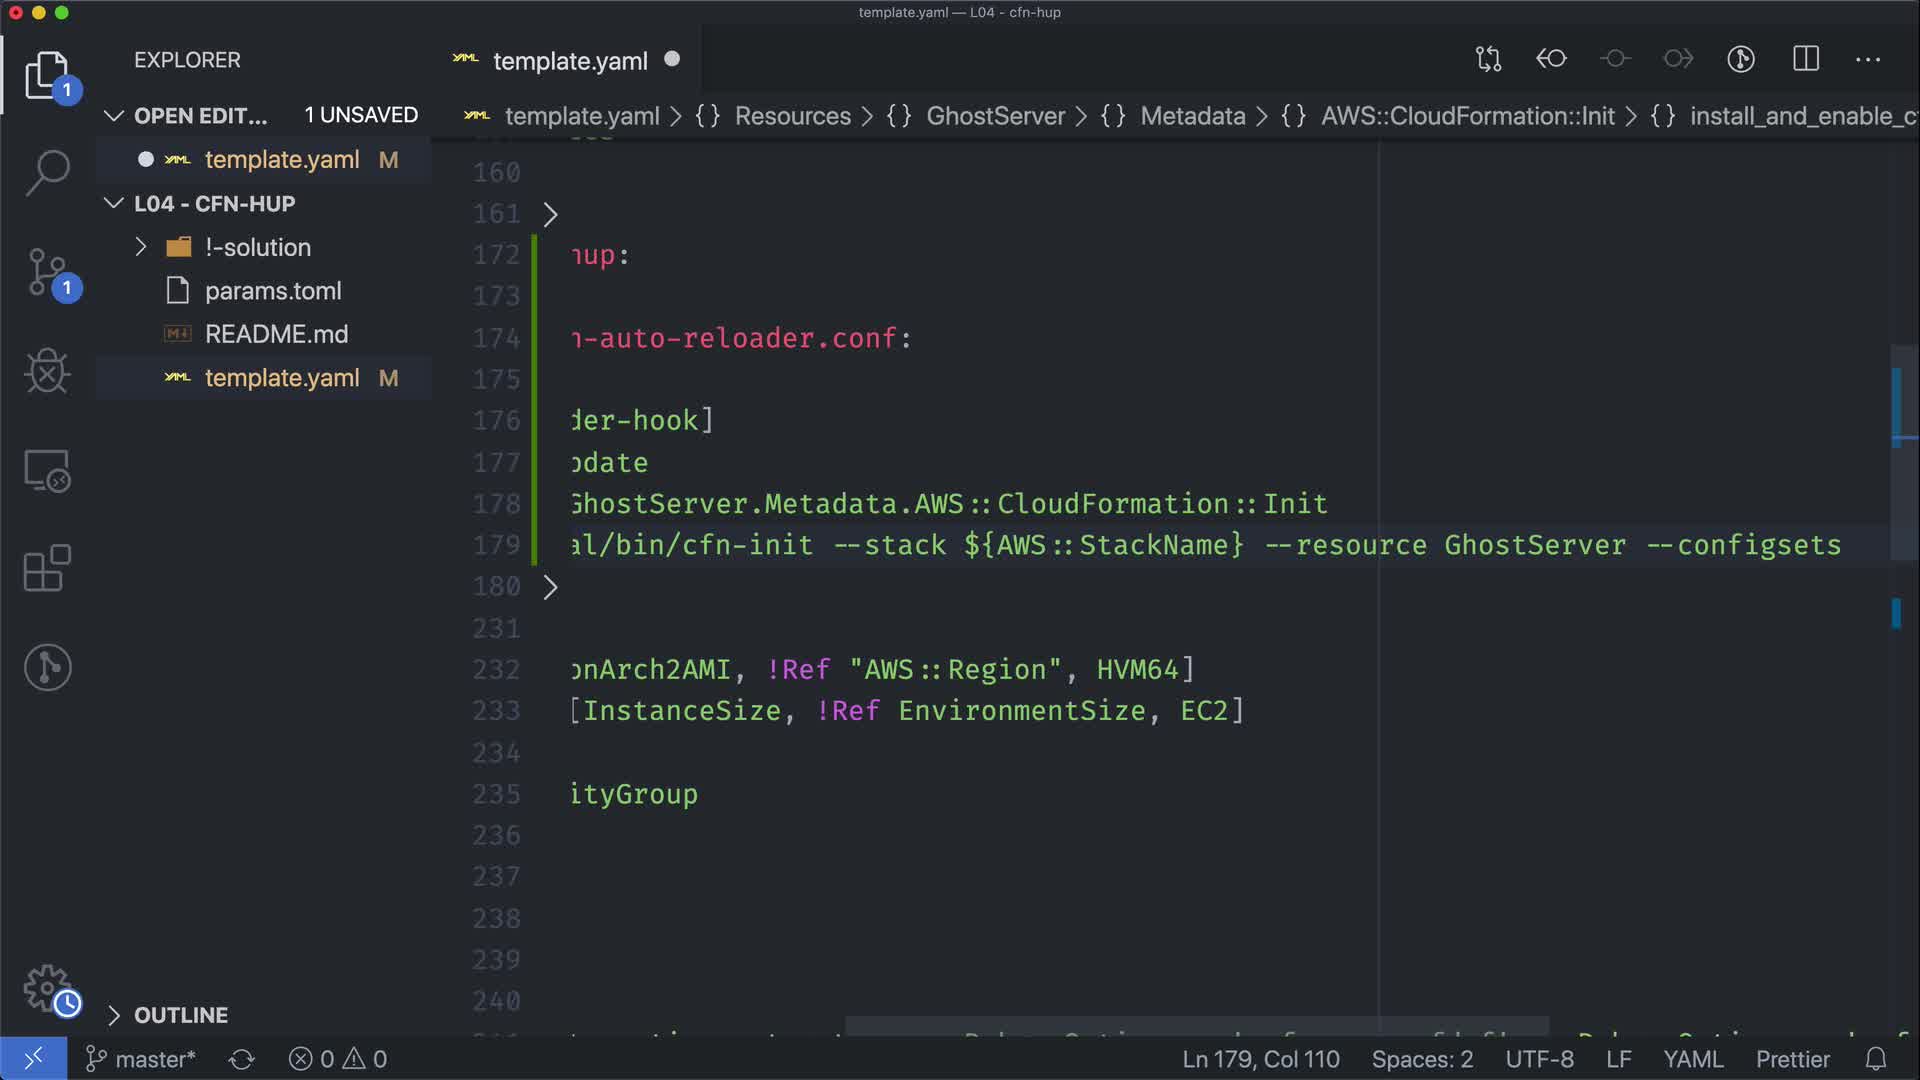The width and height of the screenshot is (1920, 1080).
Task: Open the Extensions view
Action: (x=47, y=568)
